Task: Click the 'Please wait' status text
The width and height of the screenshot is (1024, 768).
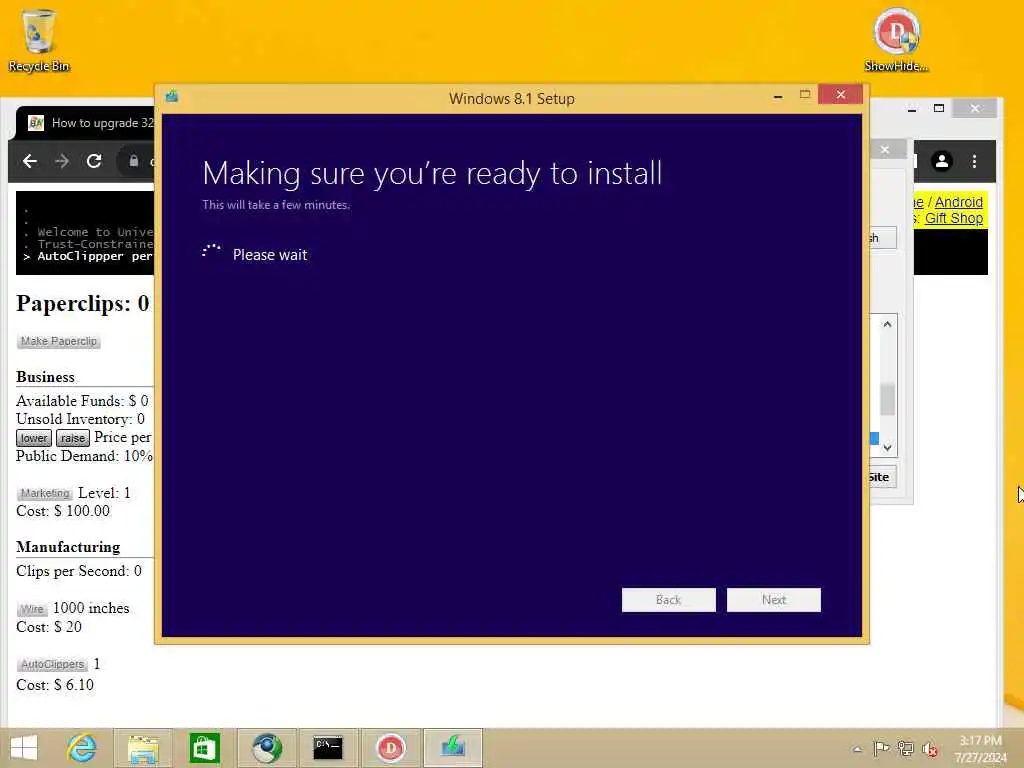Action: [x=270, y=255]
